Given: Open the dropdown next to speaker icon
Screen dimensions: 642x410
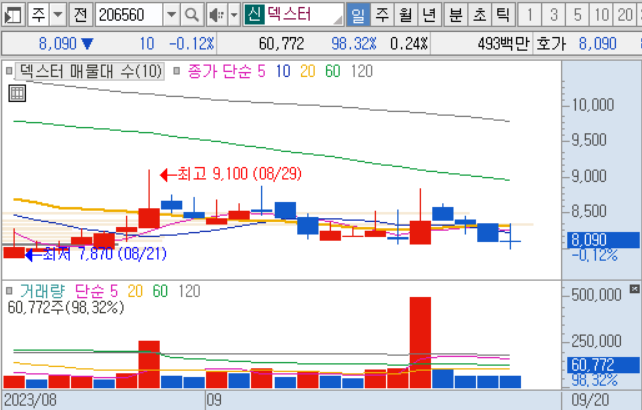Looking at the screenshot, I should tap(234, 15).
